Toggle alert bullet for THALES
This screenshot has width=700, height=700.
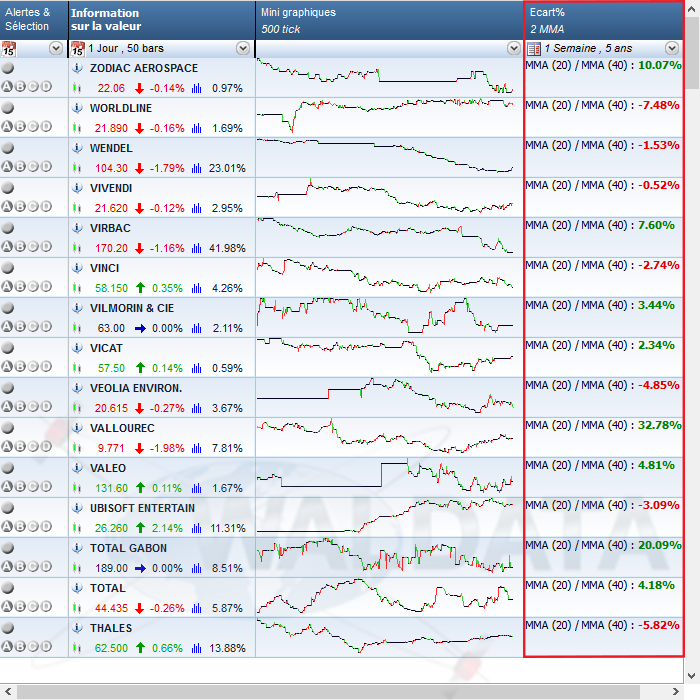click(x=8, y=628)
